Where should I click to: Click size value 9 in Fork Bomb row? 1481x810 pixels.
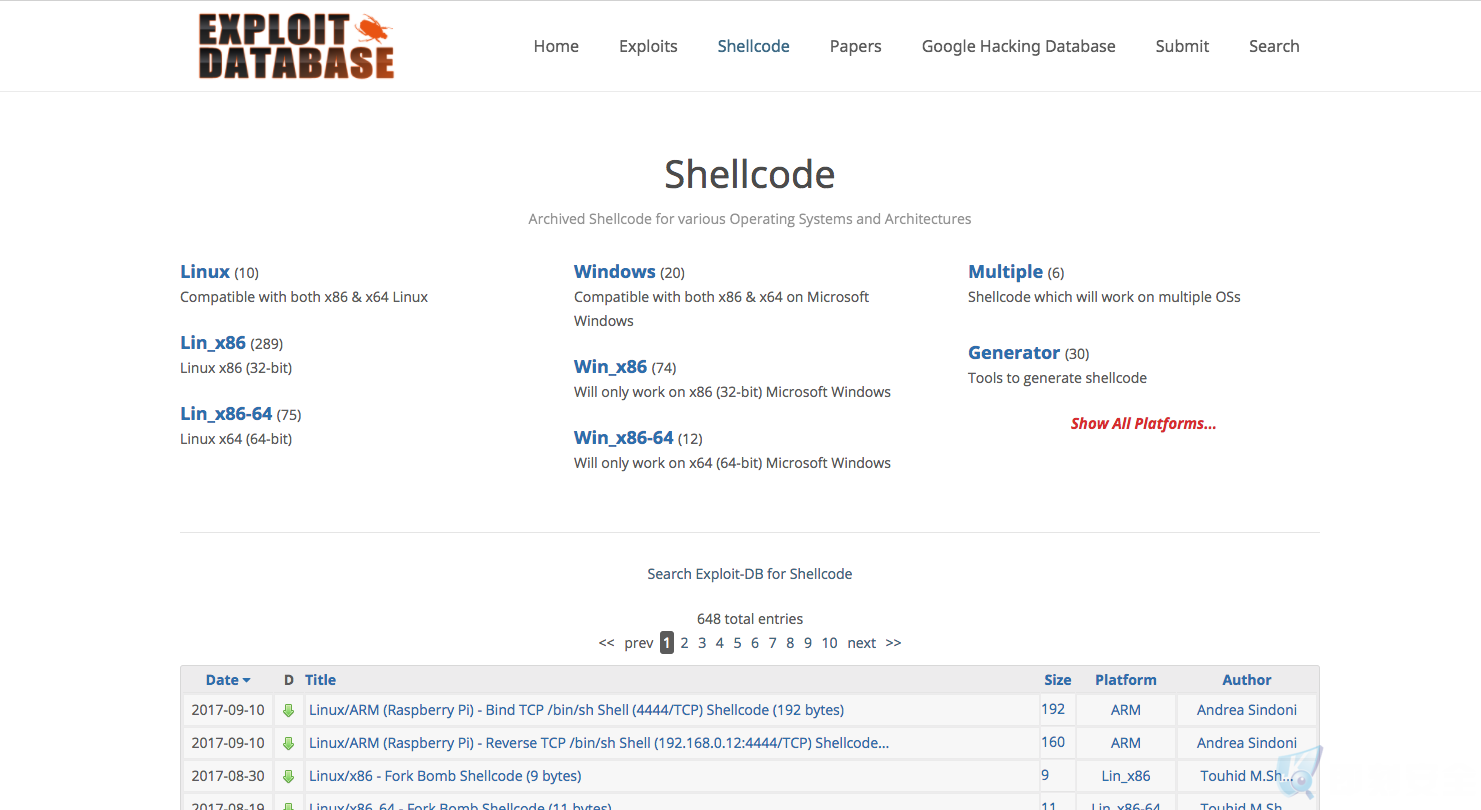click(1045, 775)
